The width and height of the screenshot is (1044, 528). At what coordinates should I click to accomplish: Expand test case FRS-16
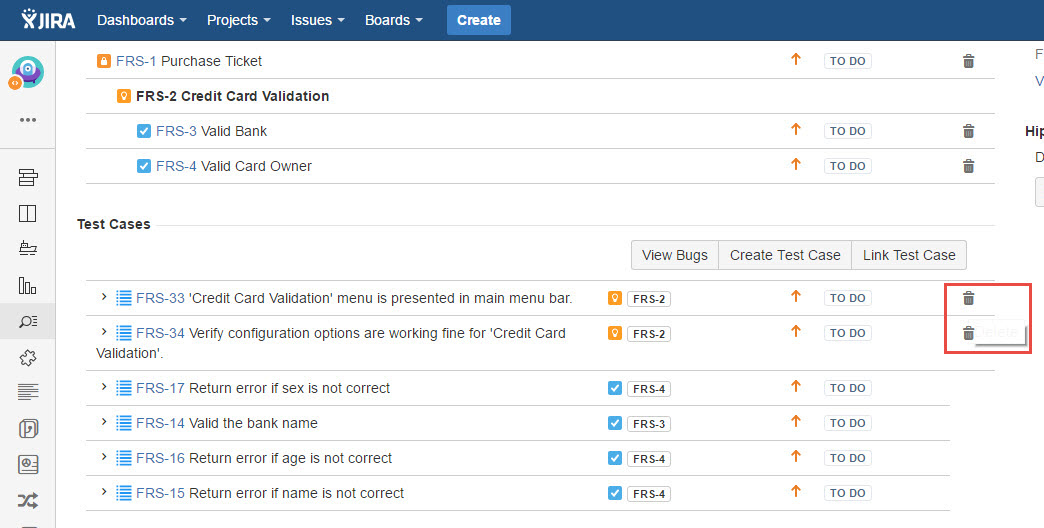click(x=104, y=456)
